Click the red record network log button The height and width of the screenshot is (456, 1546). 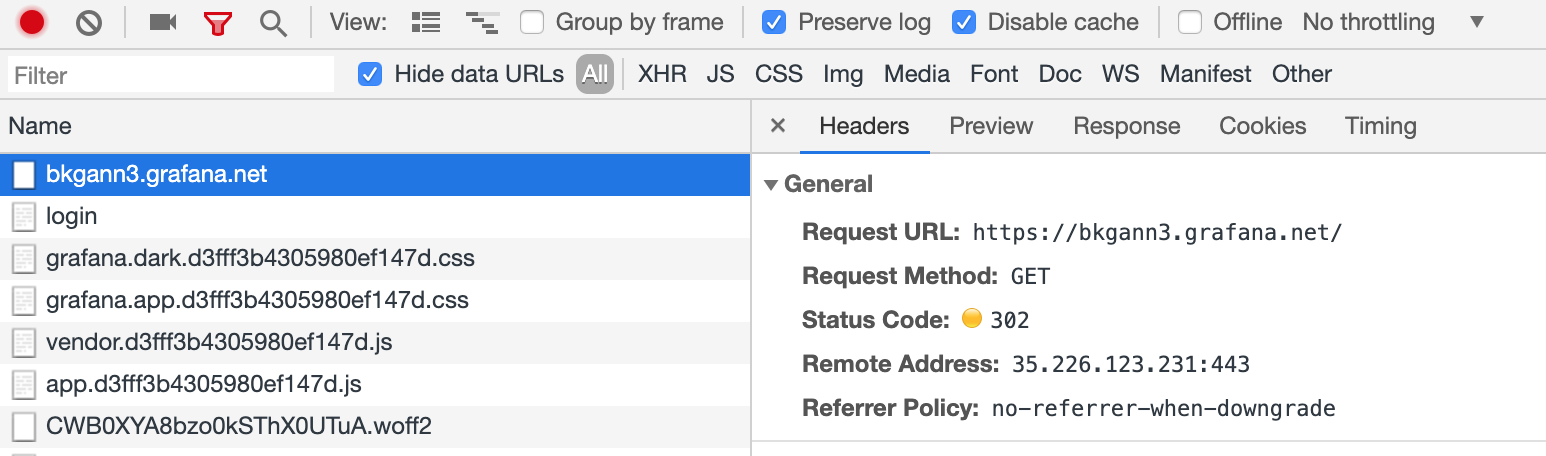pyautogui.click(x=32, y=22)
